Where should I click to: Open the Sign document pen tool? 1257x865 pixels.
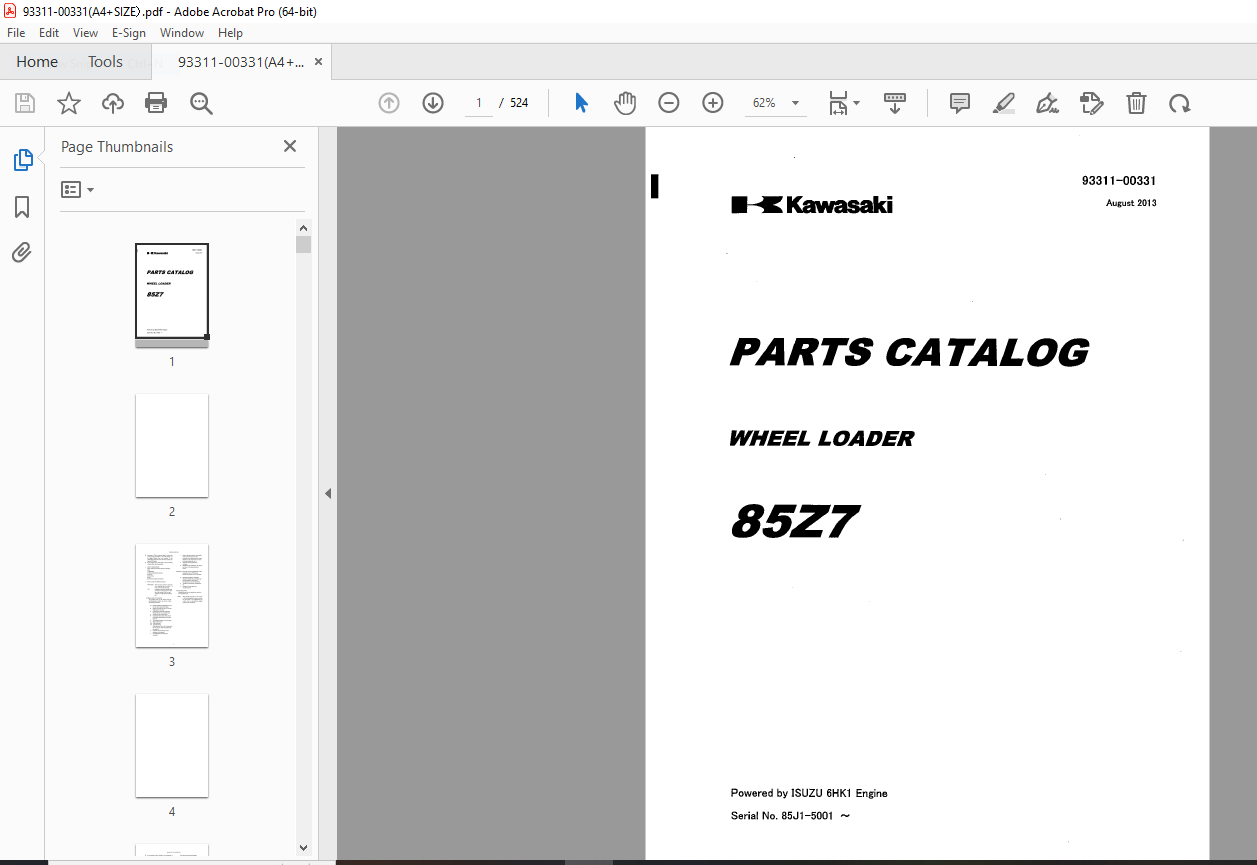1047,103
